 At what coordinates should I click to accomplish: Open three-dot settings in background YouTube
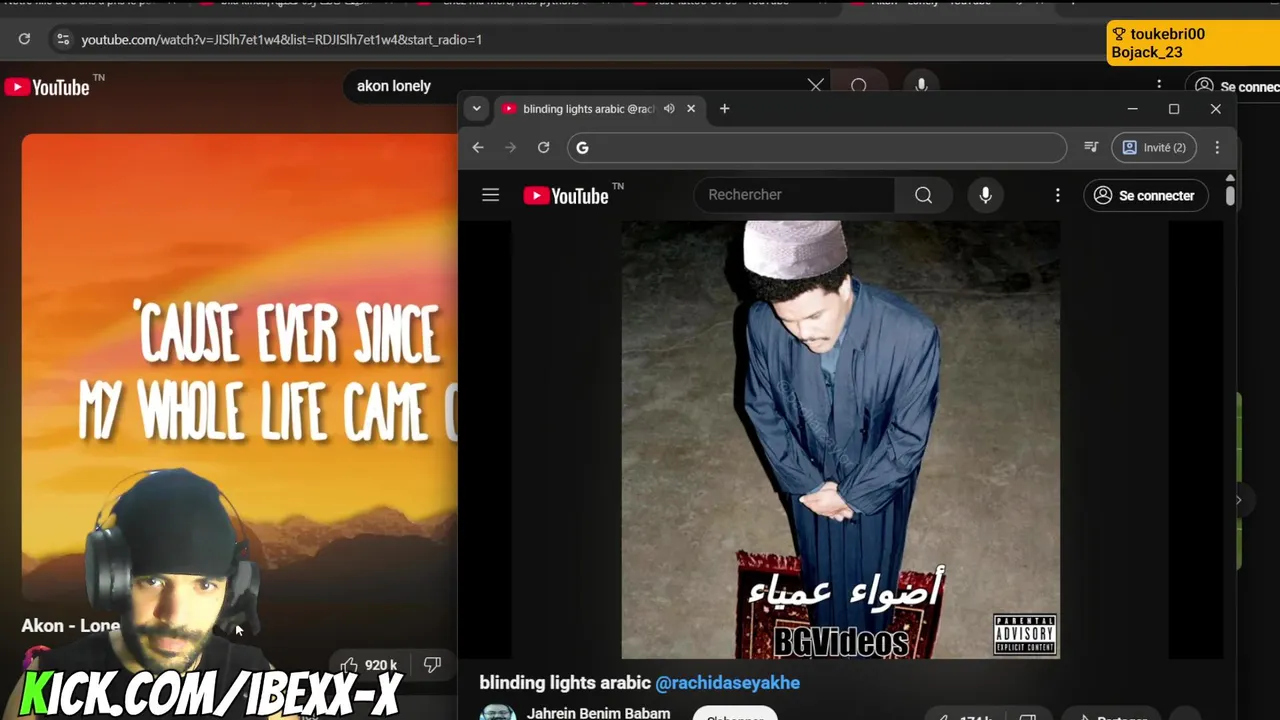tap(1159, 86)
